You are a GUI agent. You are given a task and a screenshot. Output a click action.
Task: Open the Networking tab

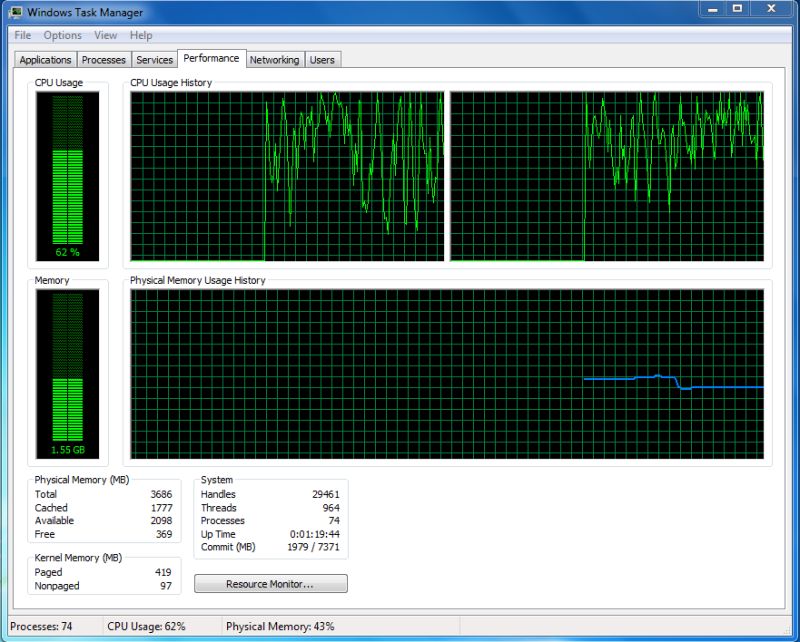[274, 59]
